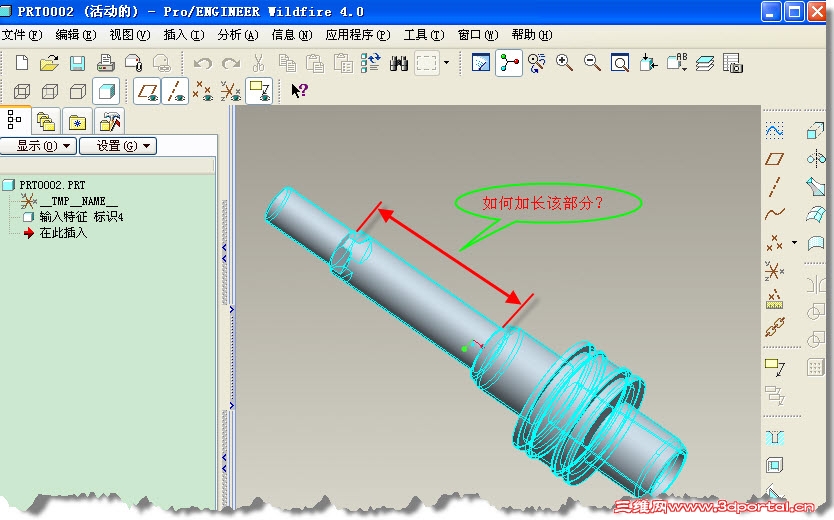
Task: Expand the datum point tool flyout arrow
Action: click(x=794, y=242)
